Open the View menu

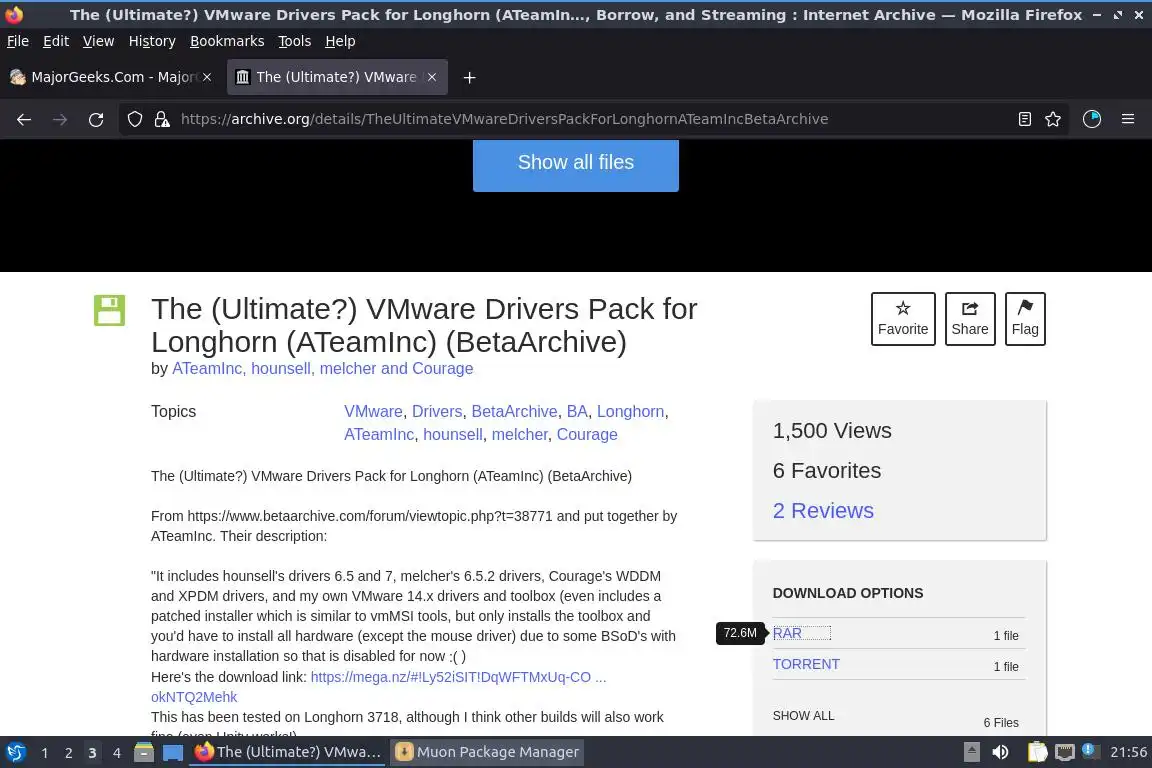(98, 41)
